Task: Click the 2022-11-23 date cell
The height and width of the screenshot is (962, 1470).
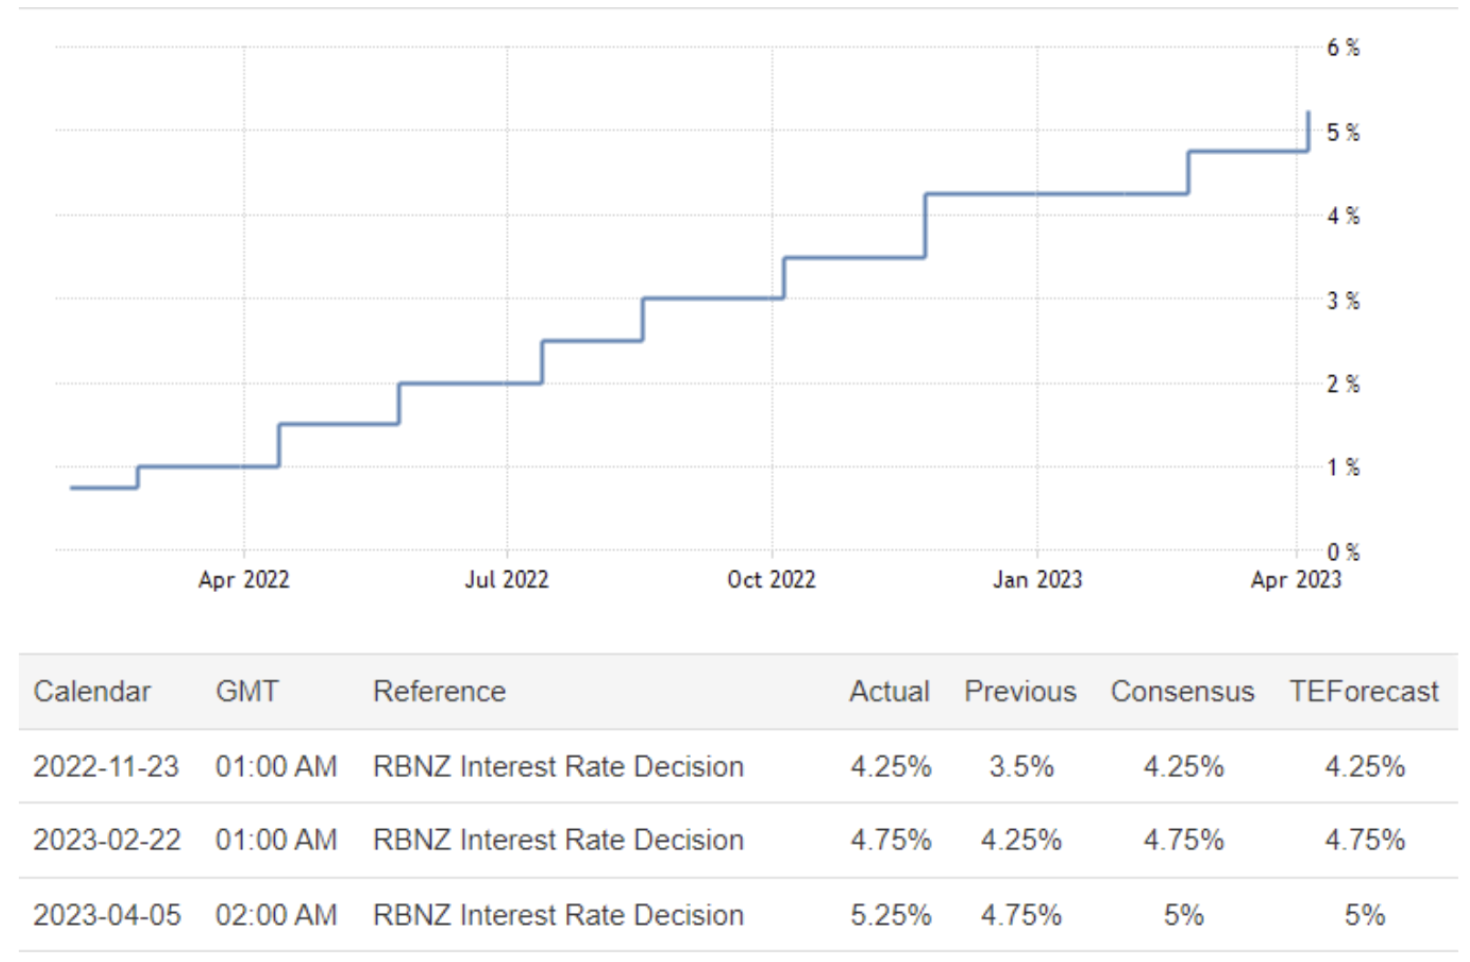Action: (106, 767)
